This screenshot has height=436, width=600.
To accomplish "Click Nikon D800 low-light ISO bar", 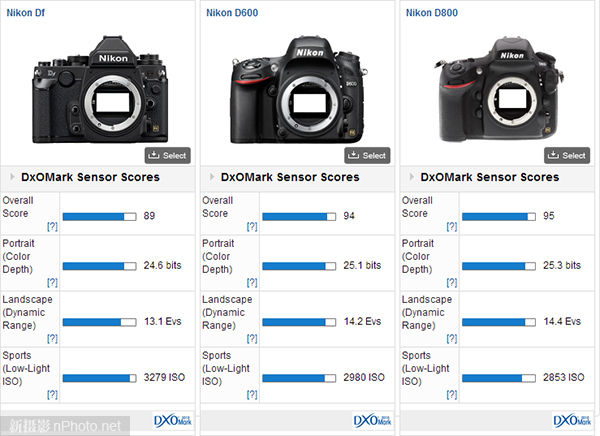I will (x=499, y=378).
